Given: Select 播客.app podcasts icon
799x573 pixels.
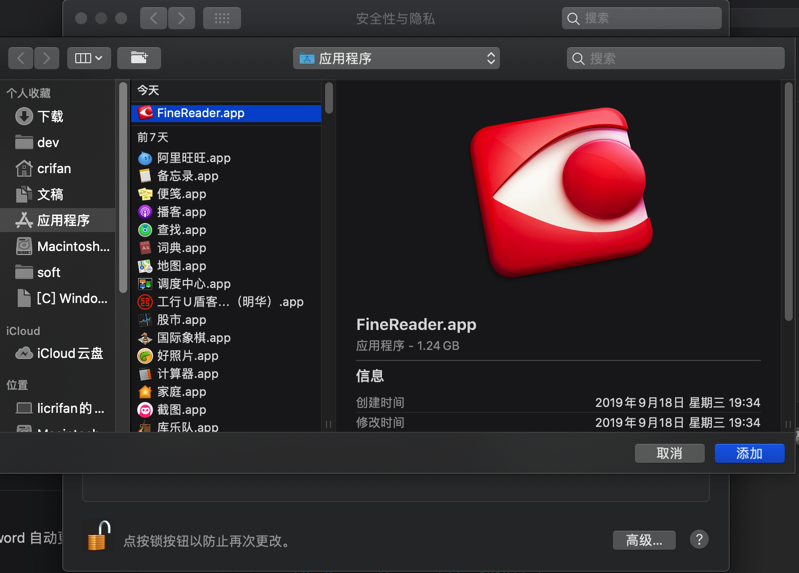Looking at the screenshot, I should [145, 212].
